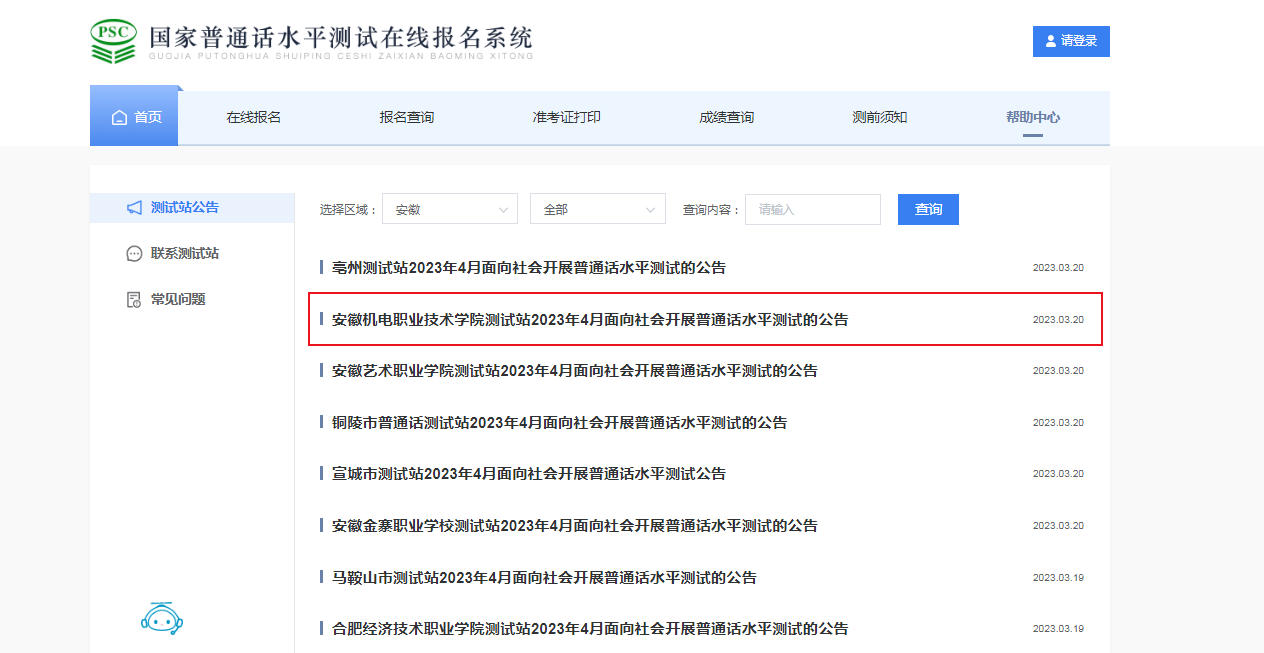1264x653 pixels.
Task: Open the 在线报名 menu tab
Action: click(x=254, y=118)
